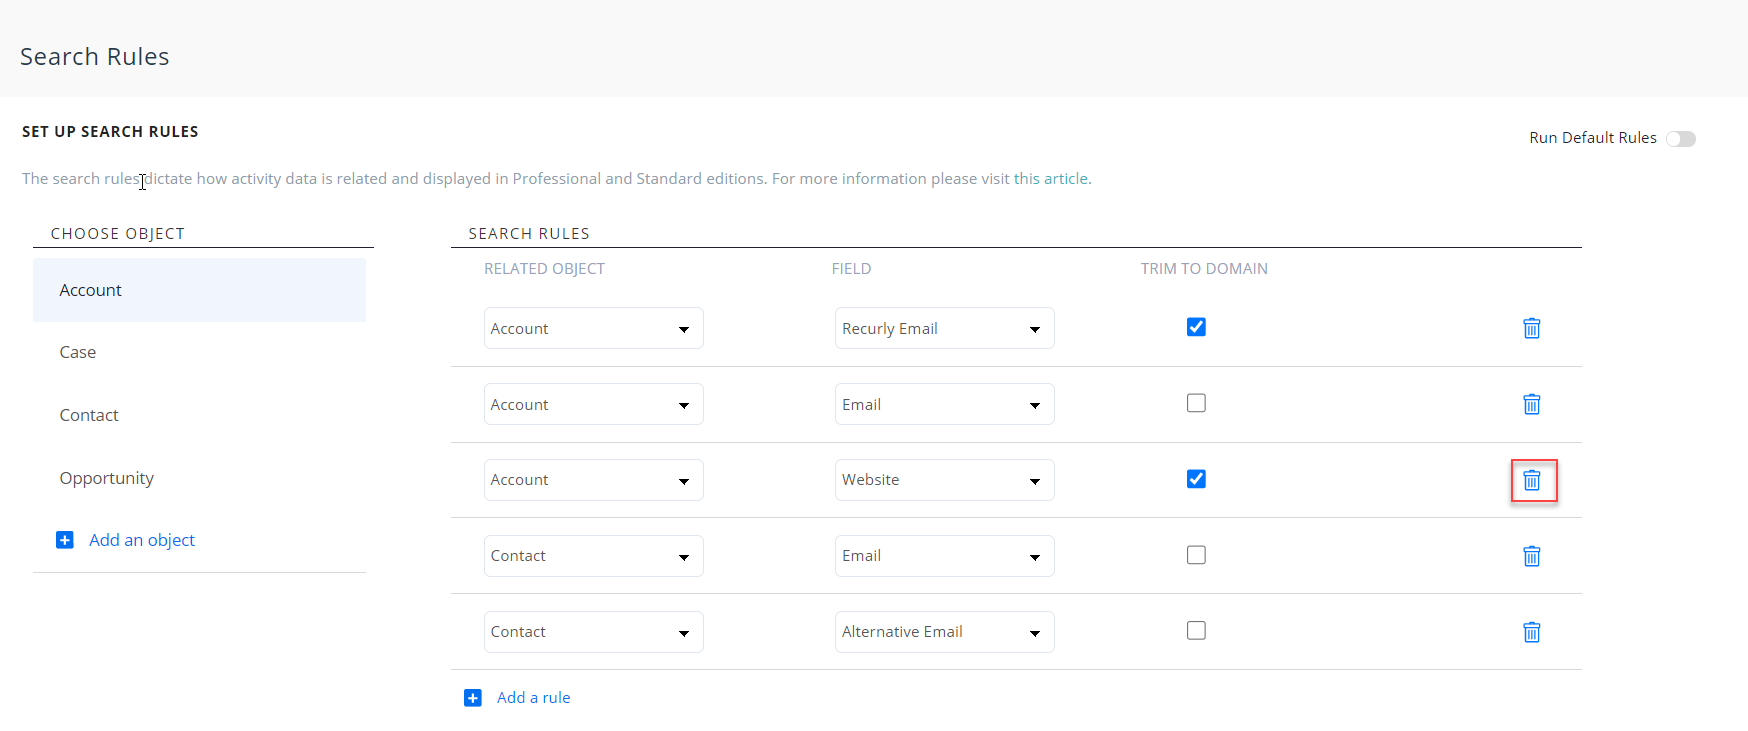
Task: Click trash icon for the Website rule
Action: [1531, 481]
